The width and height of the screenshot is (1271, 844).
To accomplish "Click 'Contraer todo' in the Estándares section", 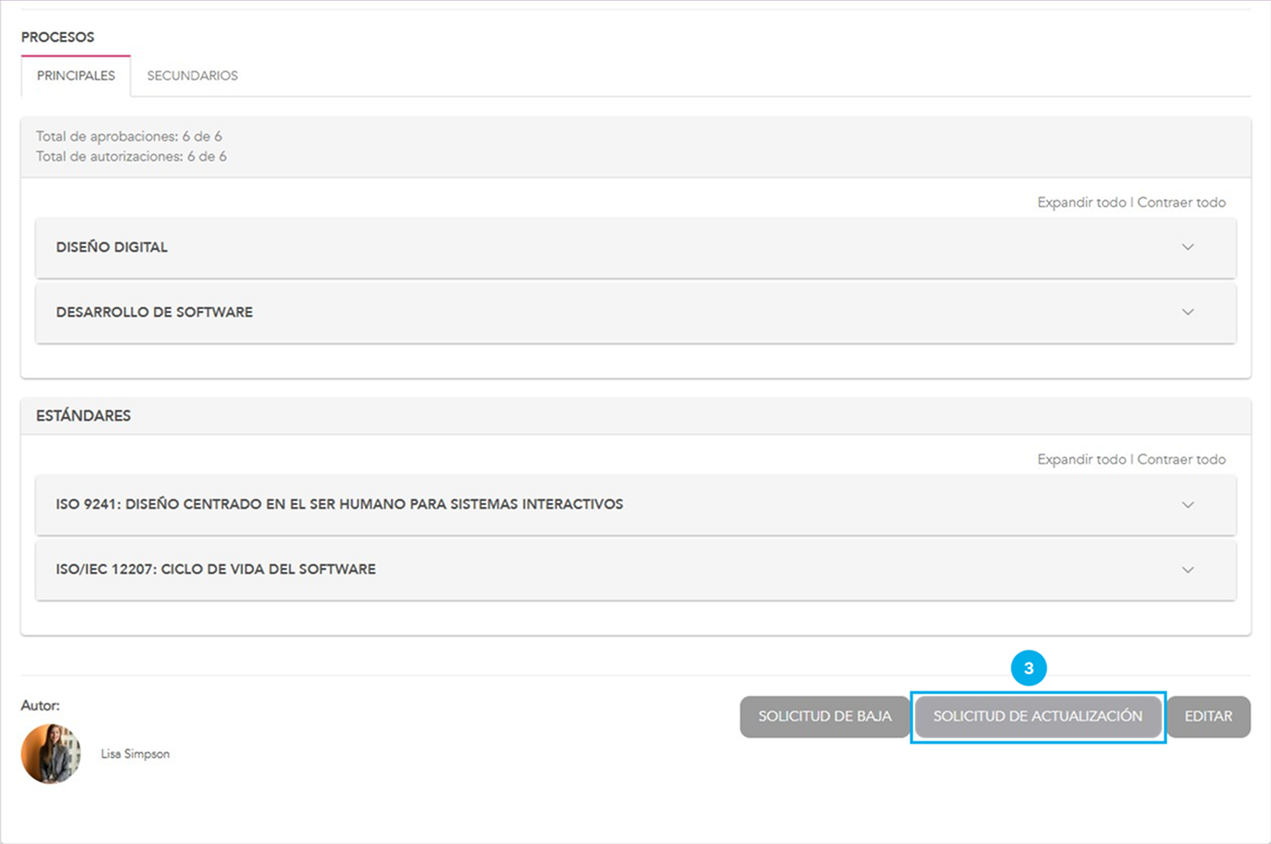I will 1181,459.
